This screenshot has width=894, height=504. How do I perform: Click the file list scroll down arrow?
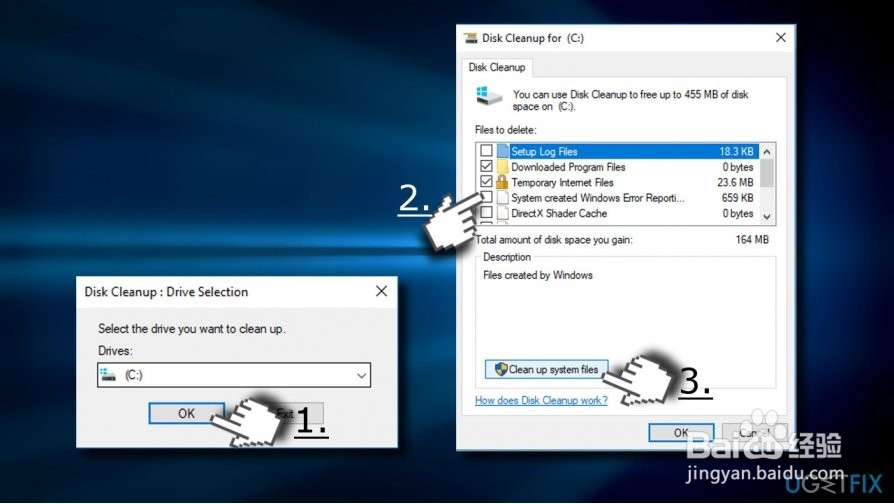[767, 217]
